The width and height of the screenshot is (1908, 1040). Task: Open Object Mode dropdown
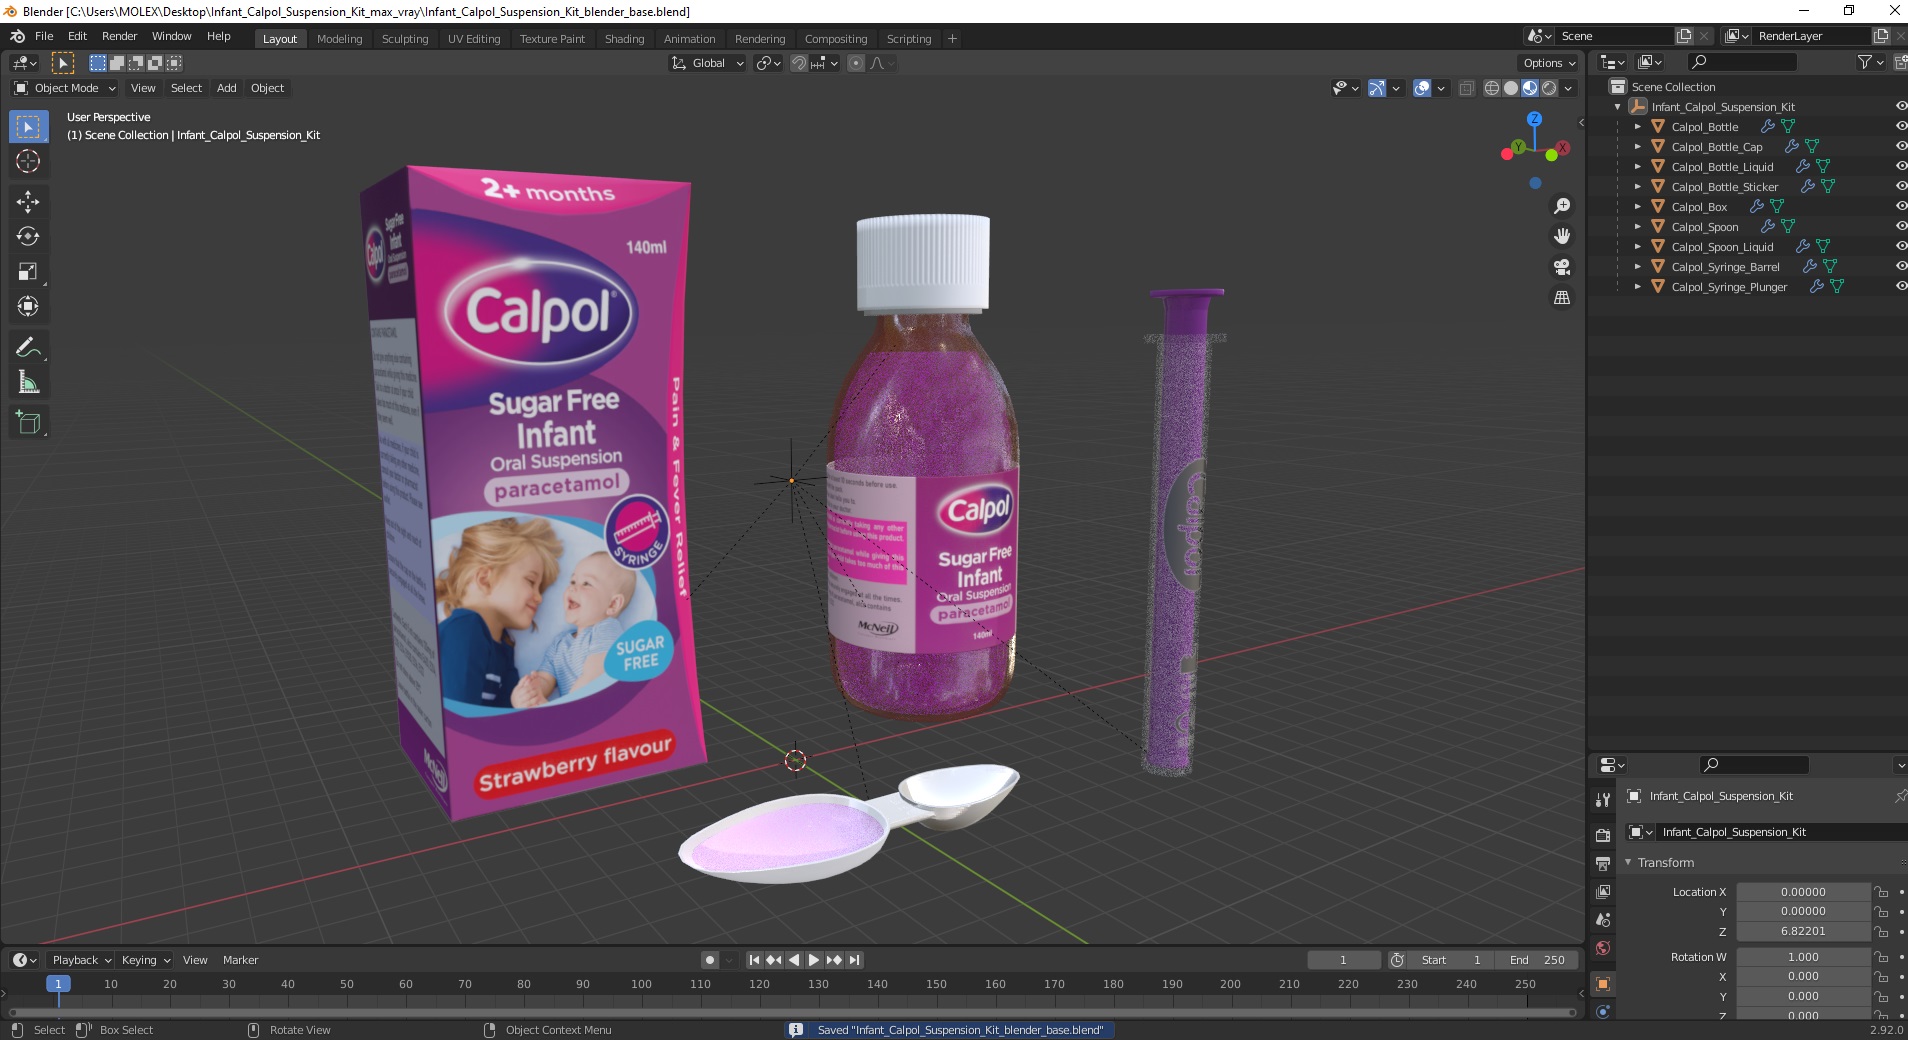(65, 88)
